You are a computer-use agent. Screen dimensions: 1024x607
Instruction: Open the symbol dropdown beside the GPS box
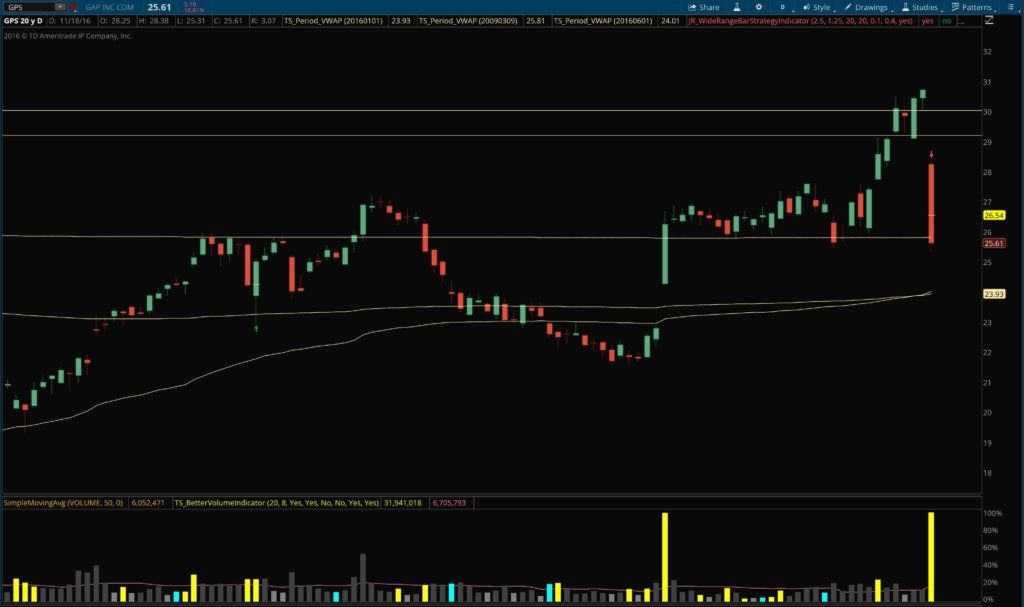61,6
